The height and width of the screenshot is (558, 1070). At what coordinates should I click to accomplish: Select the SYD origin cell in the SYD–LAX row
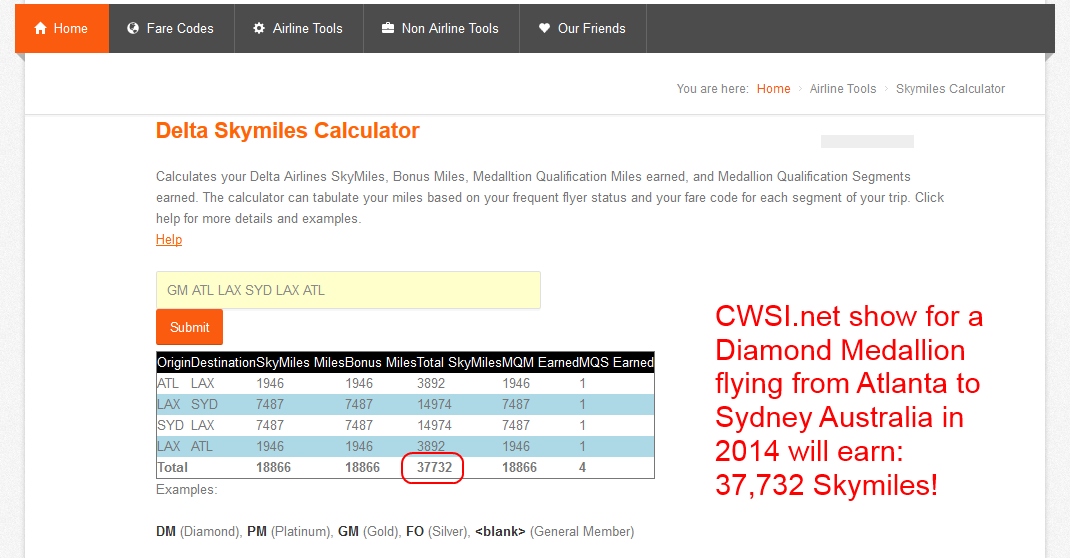[x=171, y=425]
